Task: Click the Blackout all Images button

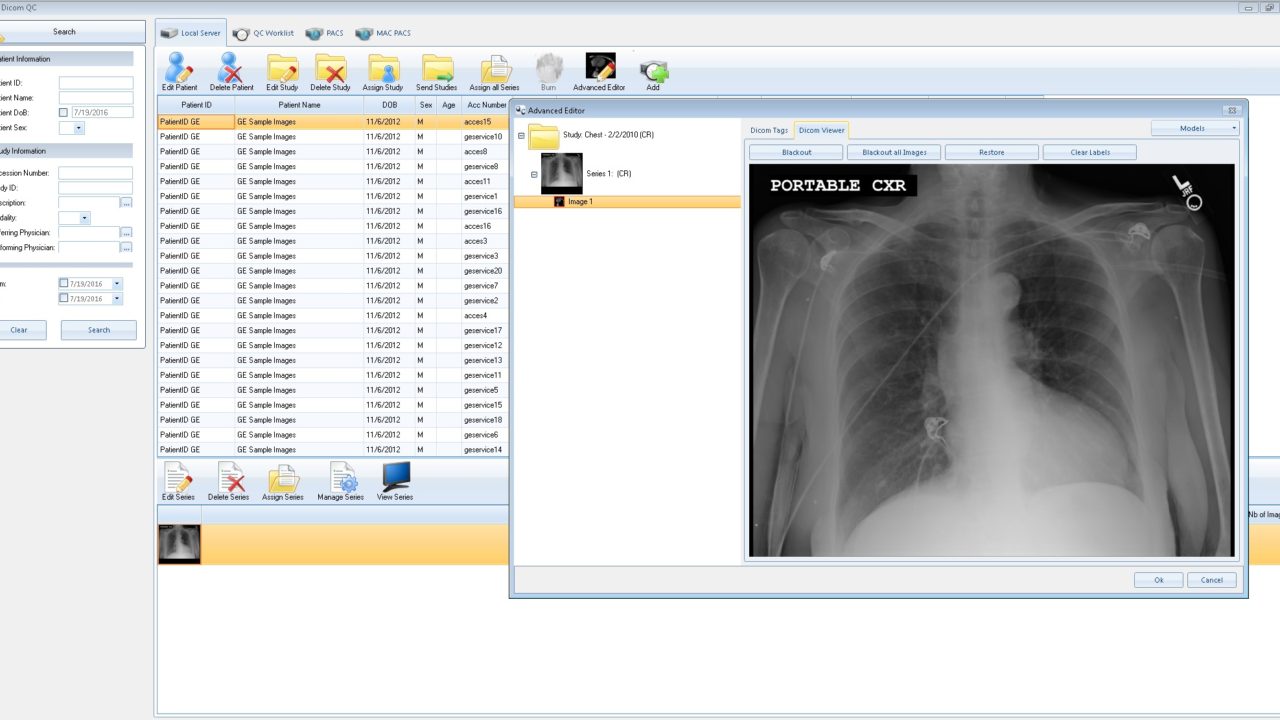Action: [894, 152]
